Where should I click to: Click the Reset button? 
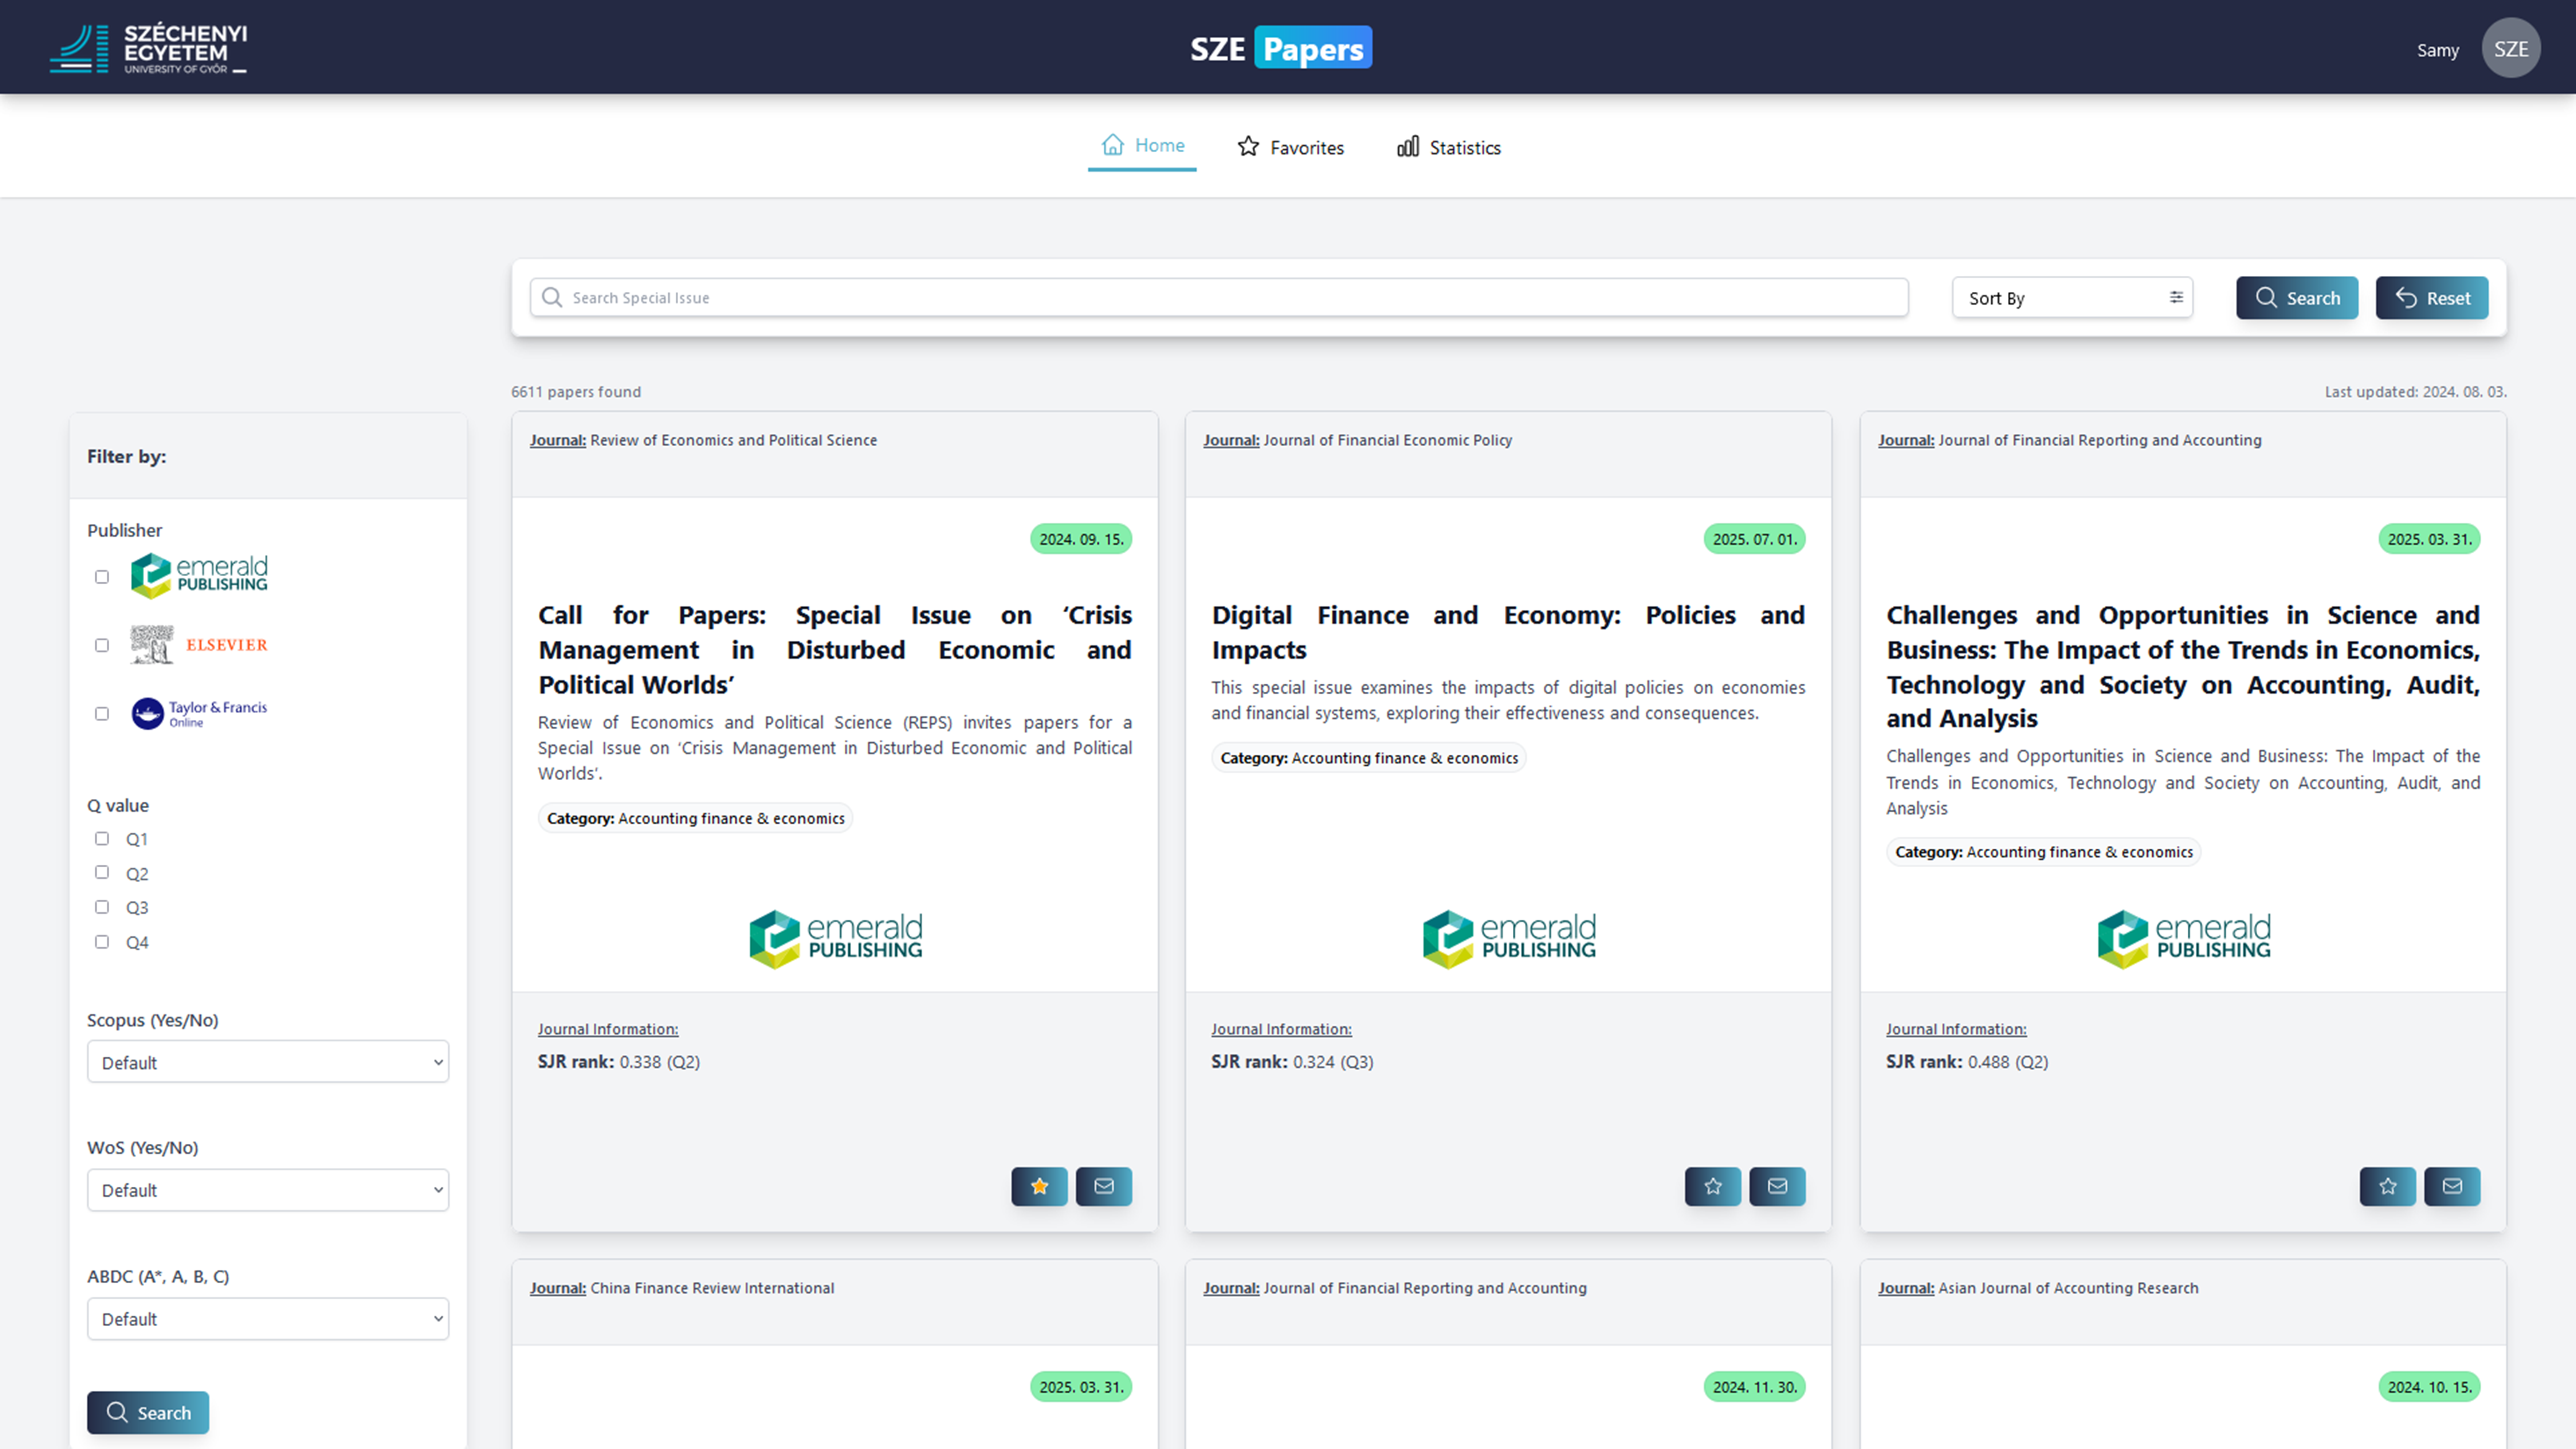(x=2432, y=298)
